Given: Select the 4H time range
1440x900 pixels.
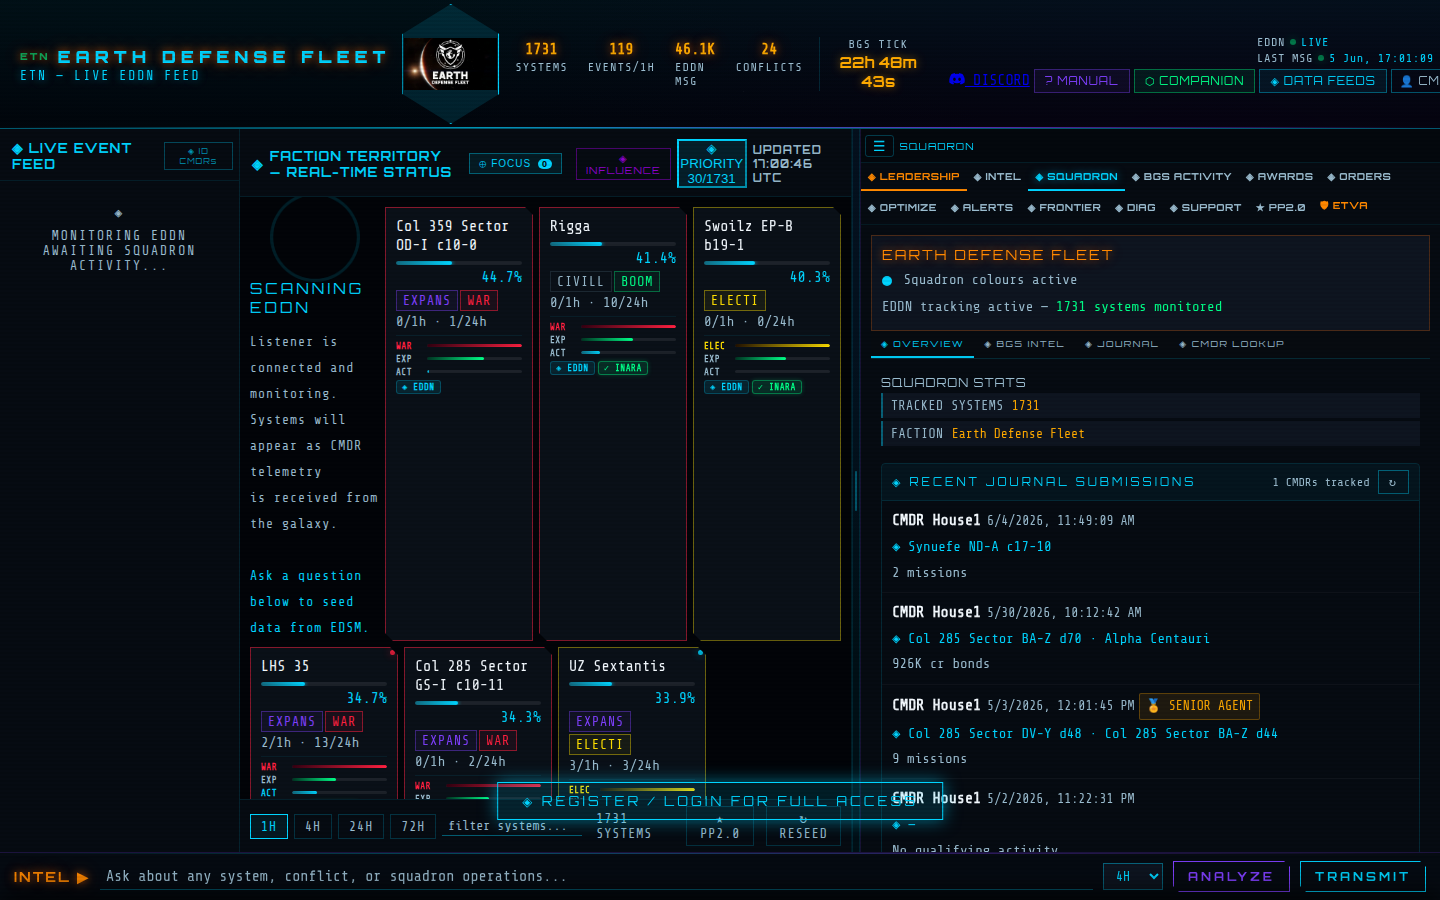Looking at the screenshot, I should (x=313, y=826).
